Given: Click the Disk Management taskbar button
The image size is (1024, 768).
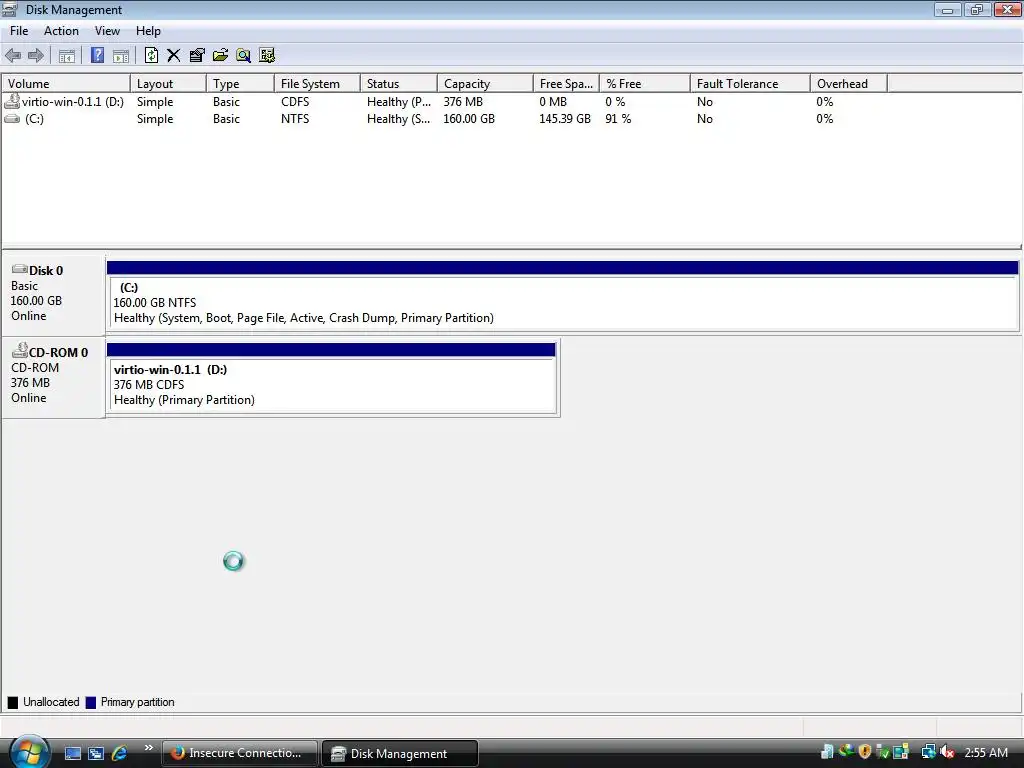Looking at the screenshot, I should [x=400, y=753].
